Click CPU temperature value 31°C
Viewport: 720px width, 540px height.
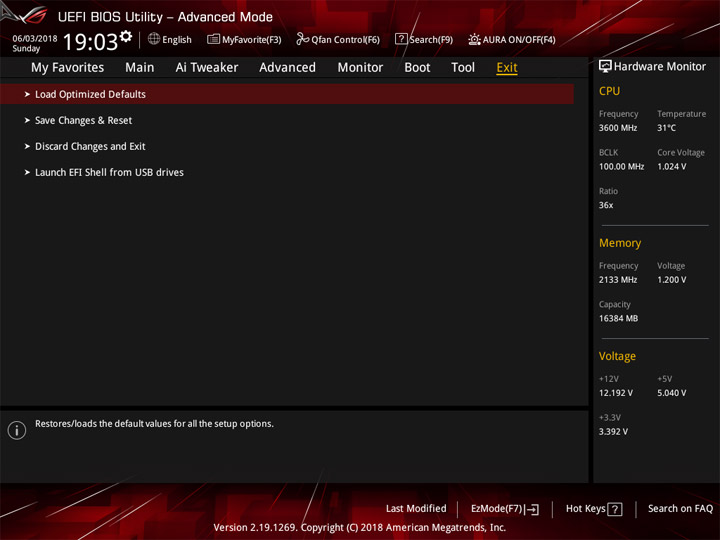click(666, 128)
